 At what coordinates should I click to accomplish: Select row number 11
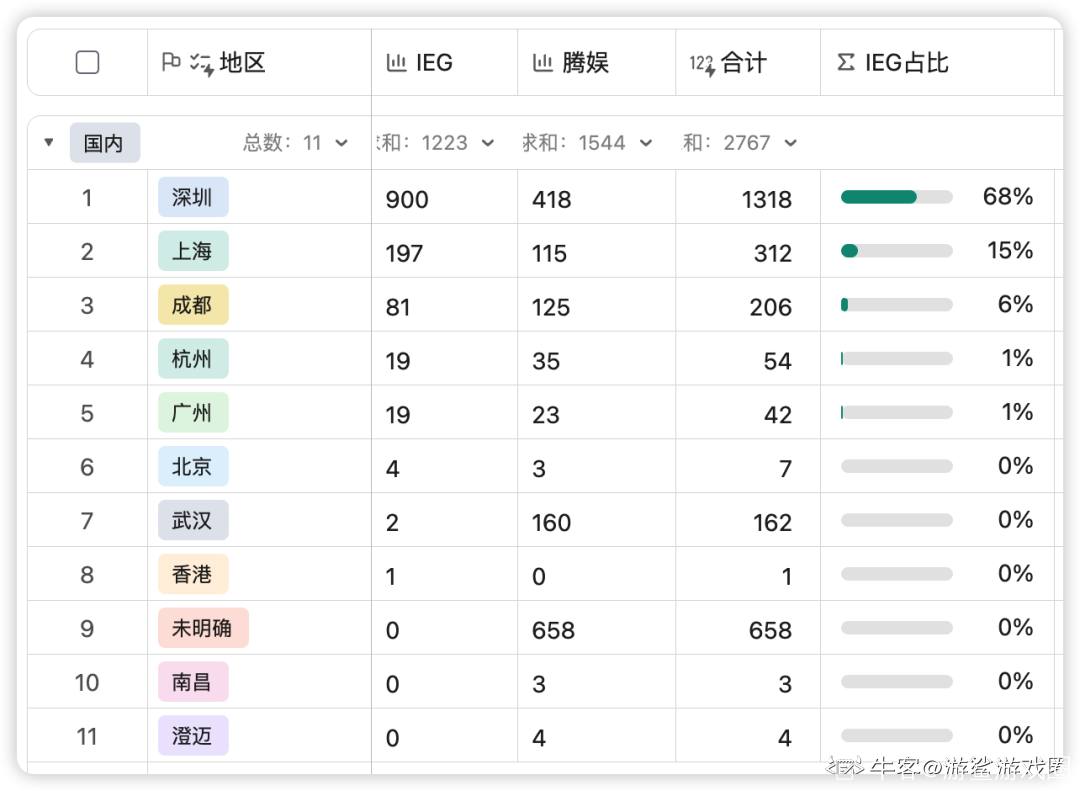click(x=87, y=737)
